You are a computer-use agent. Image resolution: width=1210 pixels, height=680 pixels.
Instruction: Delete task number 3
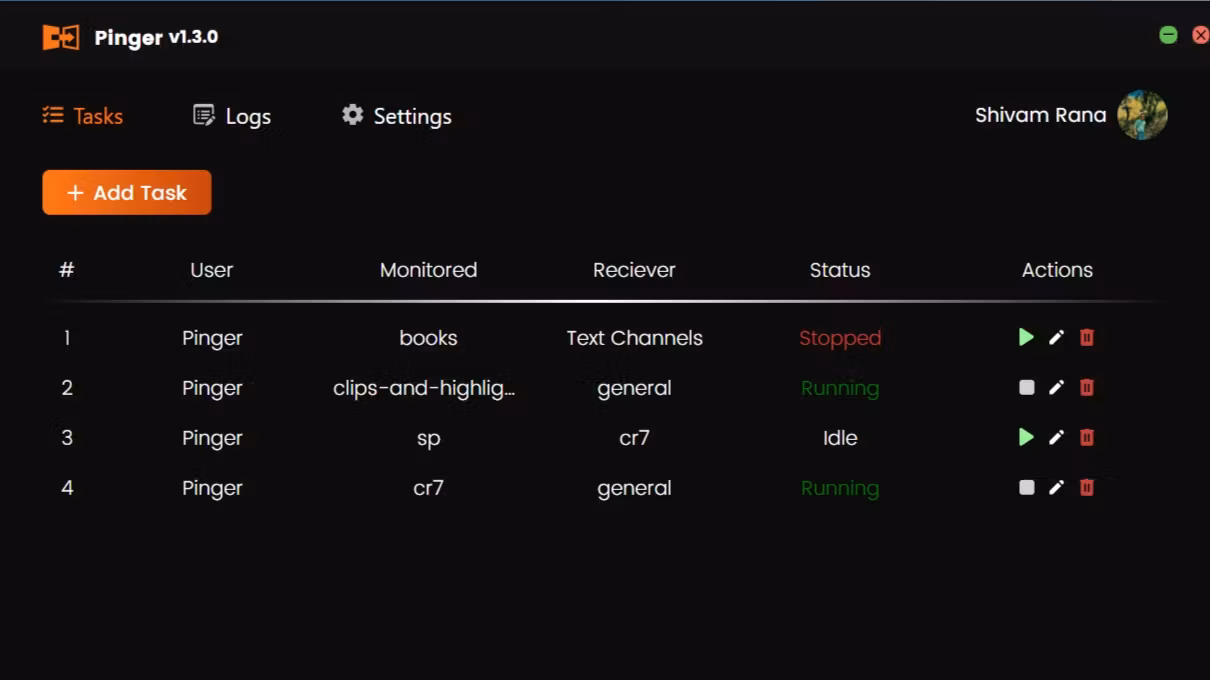1087,438
